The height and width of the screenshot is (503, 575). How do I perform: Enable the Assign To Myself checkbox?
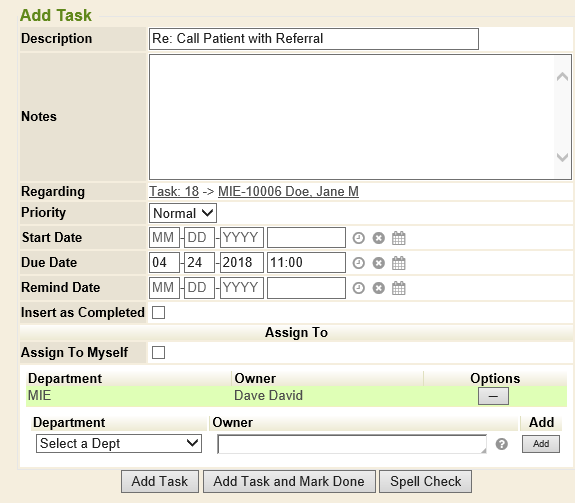click(x=158, y=353)
